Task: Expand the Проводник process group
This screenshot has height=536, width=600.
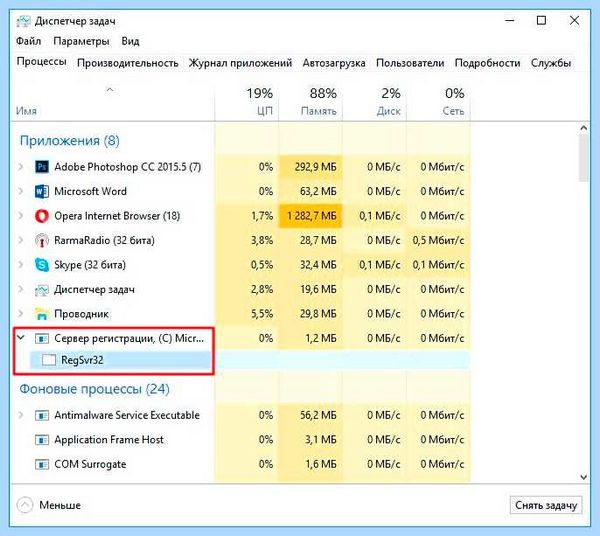Action: click(x=21, y=314)
